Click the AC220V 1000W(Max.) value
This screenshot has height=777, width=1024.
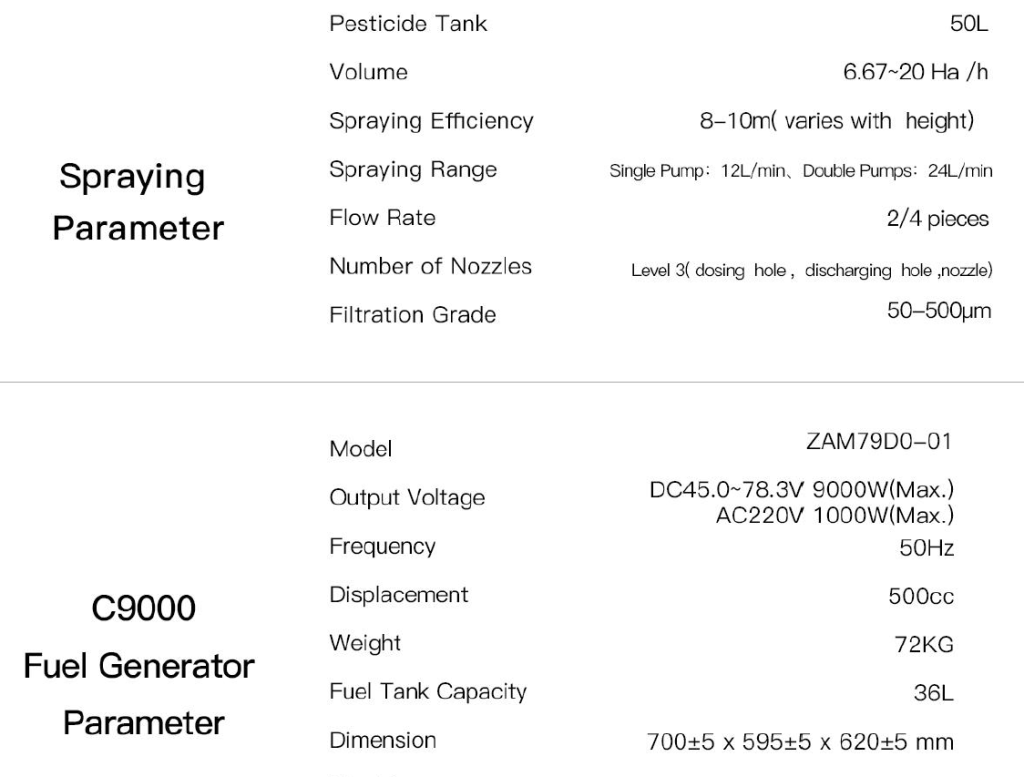[834, 516]
